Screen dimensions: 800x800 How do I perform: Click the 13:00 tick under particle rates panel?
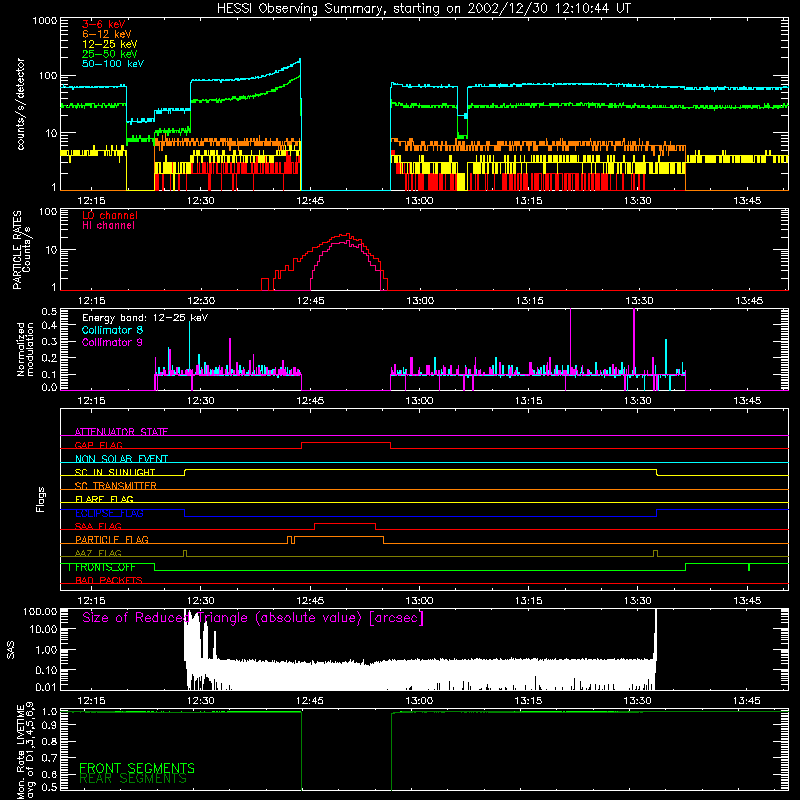[420, 301]
